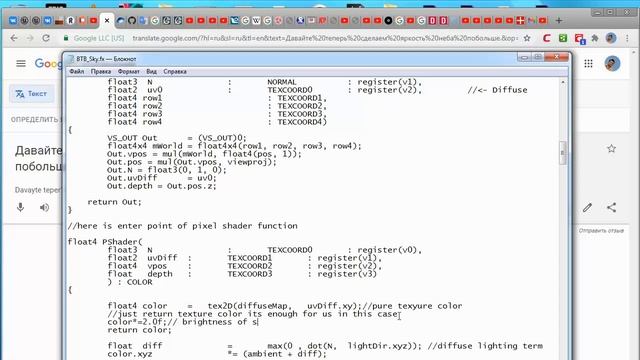
Task: Click the Notepad vertical scrollbar thumb
Action: [563, 153]
